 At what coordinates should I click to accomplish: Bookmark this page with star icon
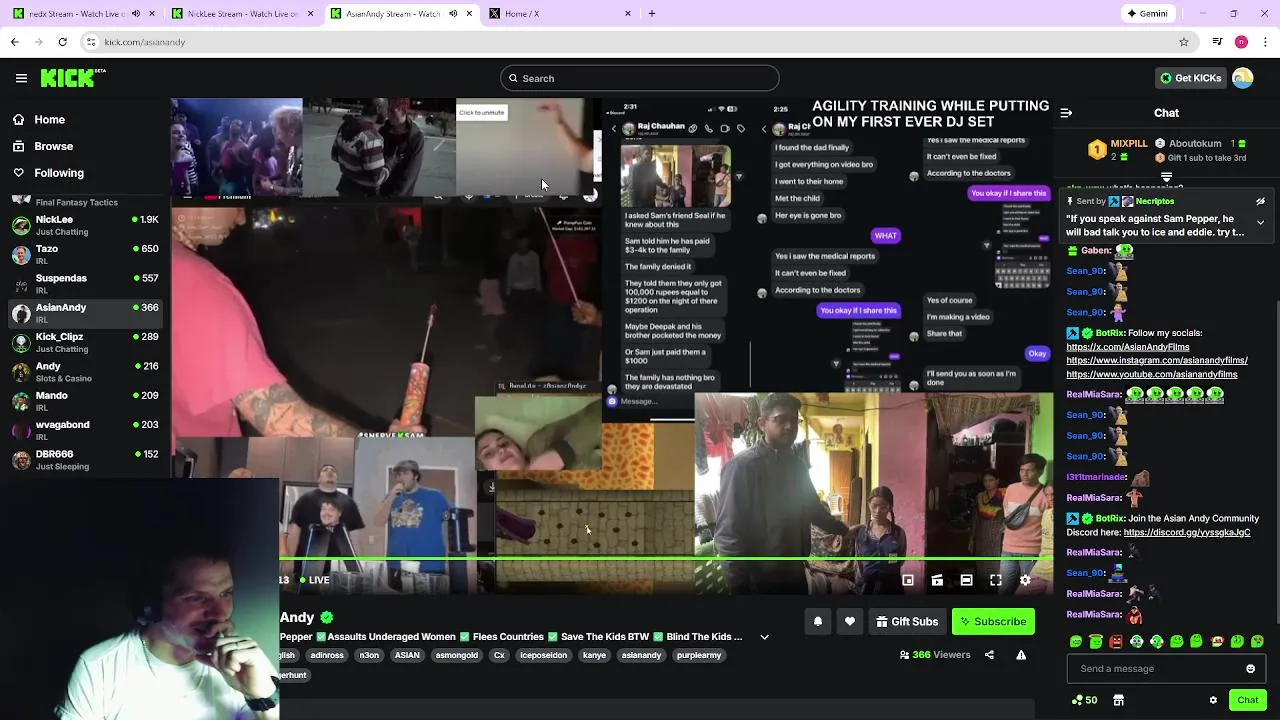1184,42
